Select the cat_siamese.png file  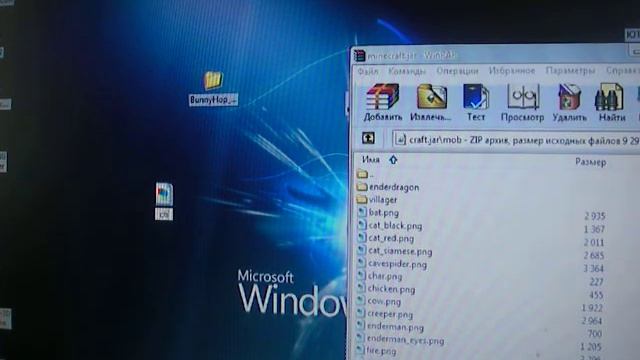tap(395, 251)
